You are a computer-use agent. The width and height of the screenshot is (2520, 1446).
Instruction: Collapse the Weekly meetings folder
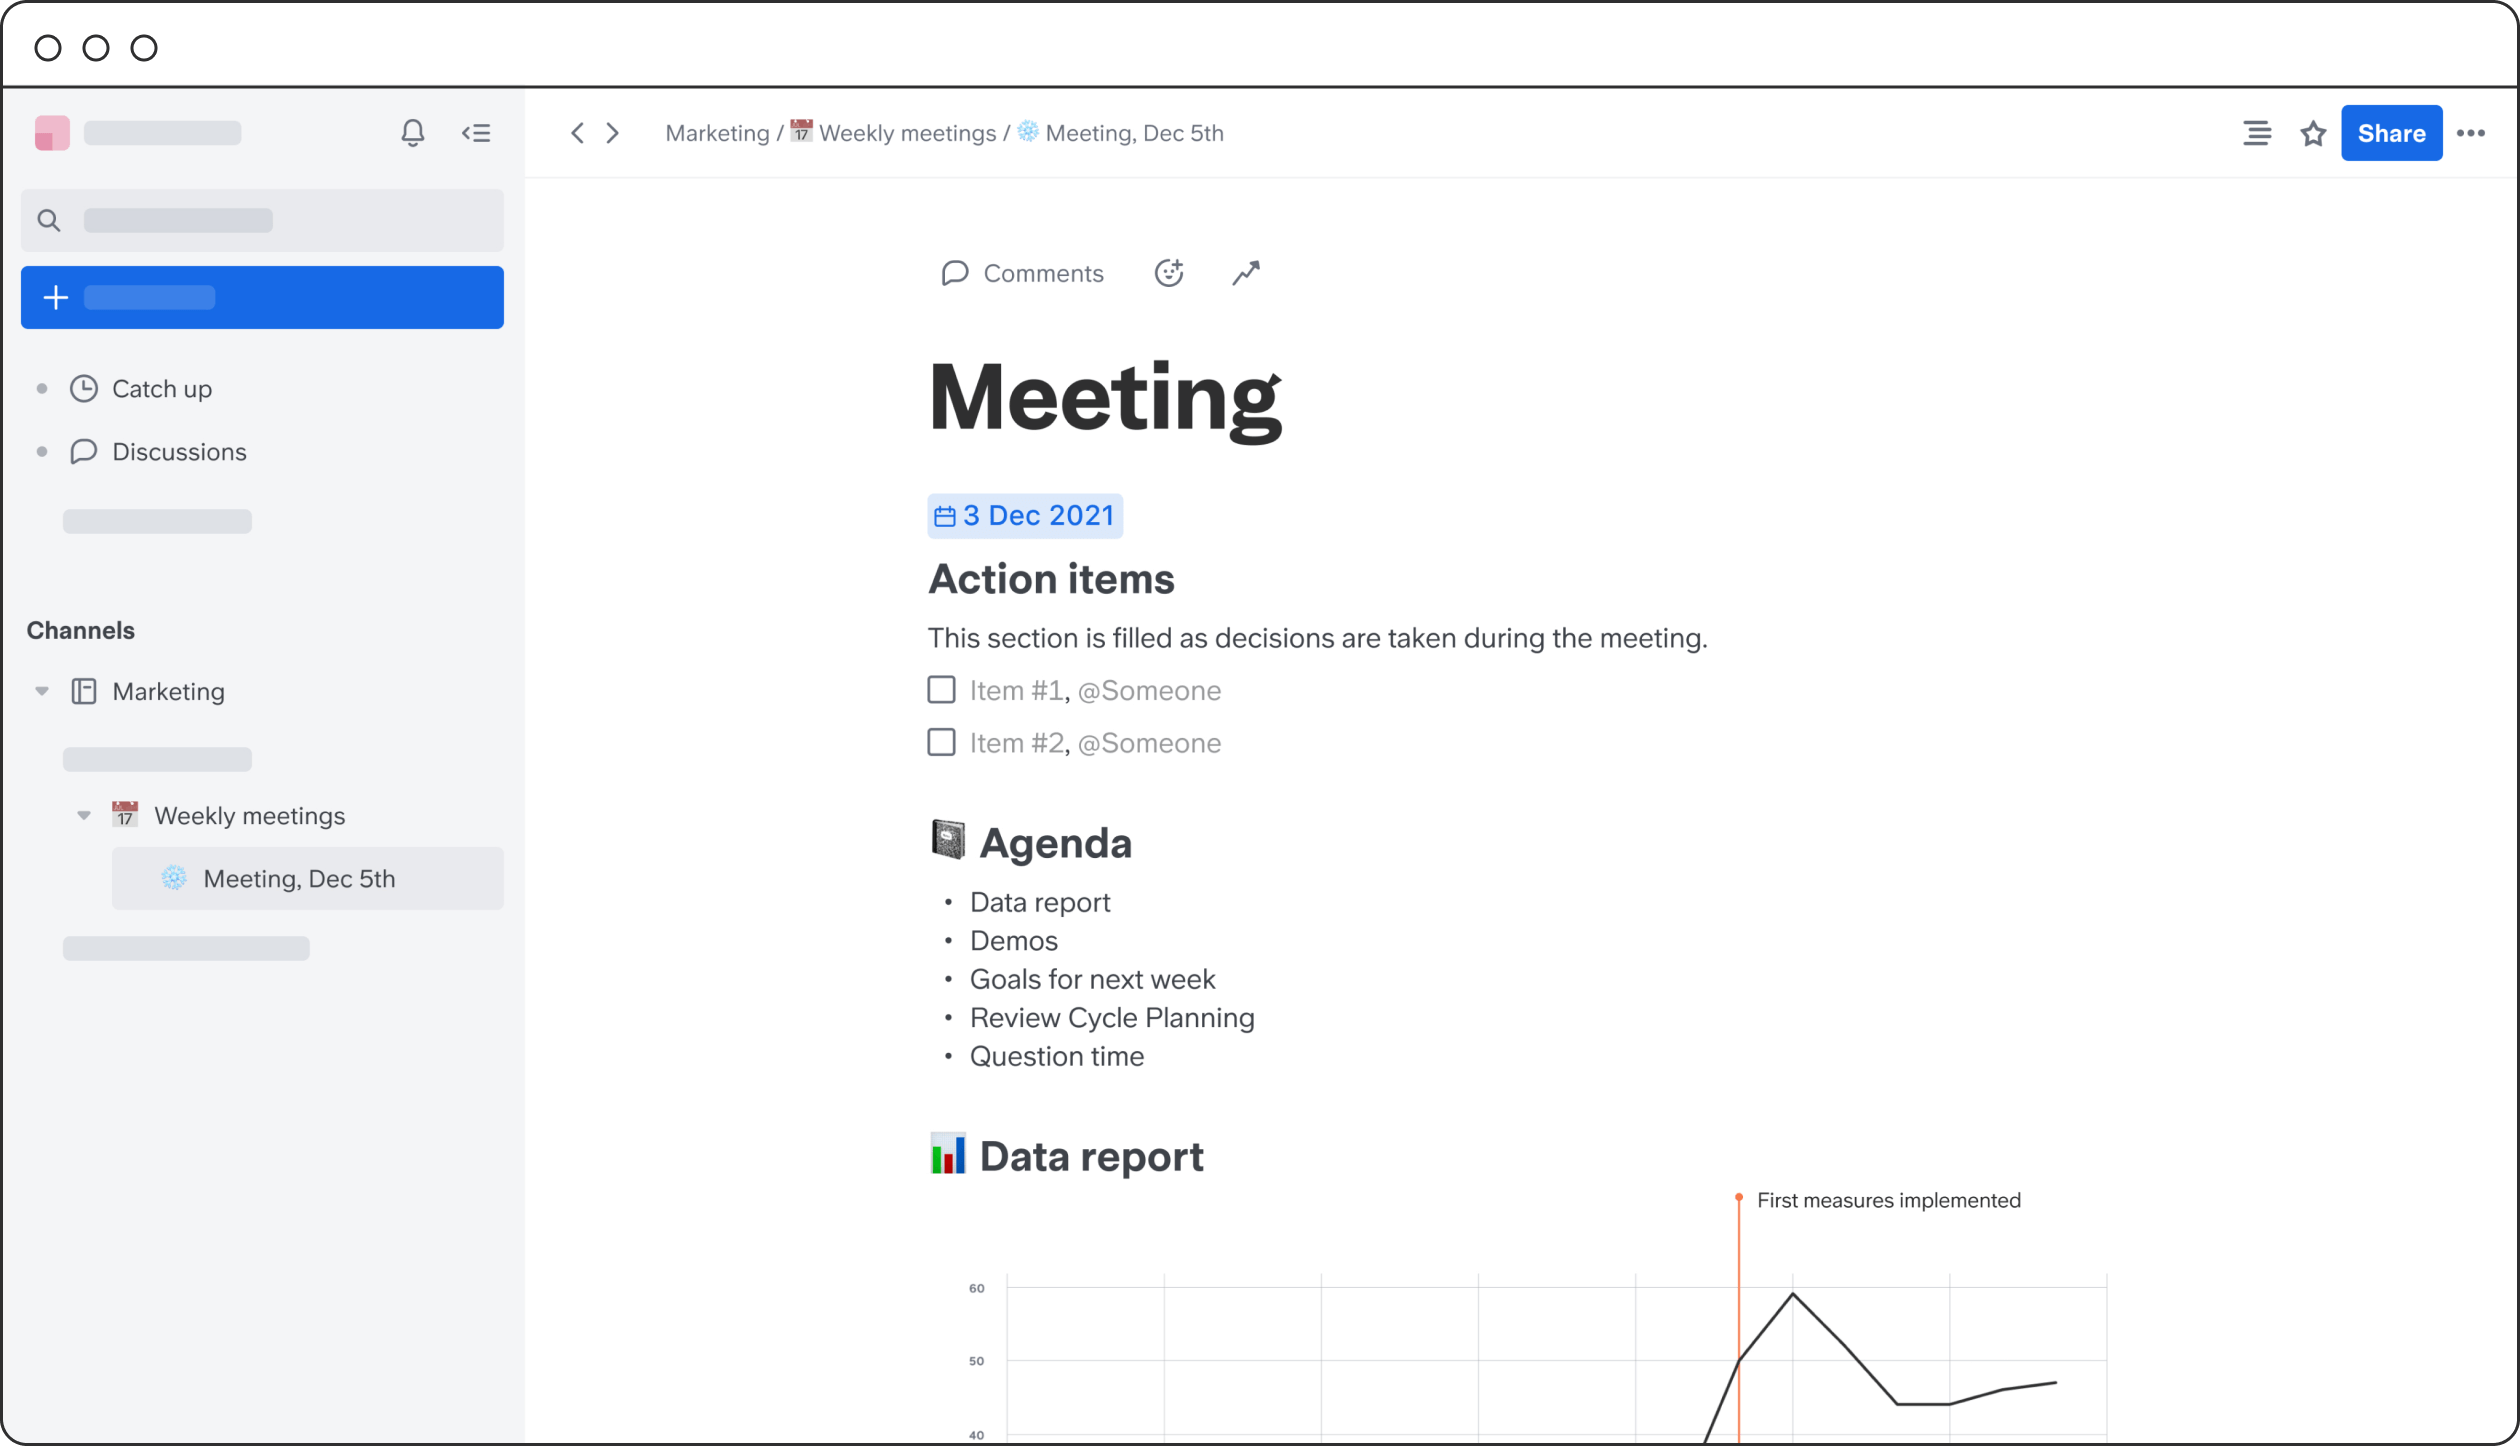84,815
